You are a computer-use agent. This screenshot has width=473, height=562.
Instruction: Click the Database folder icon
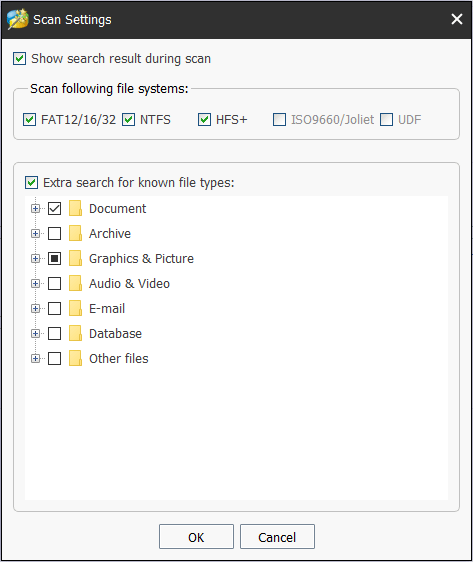tap(75, 333)
